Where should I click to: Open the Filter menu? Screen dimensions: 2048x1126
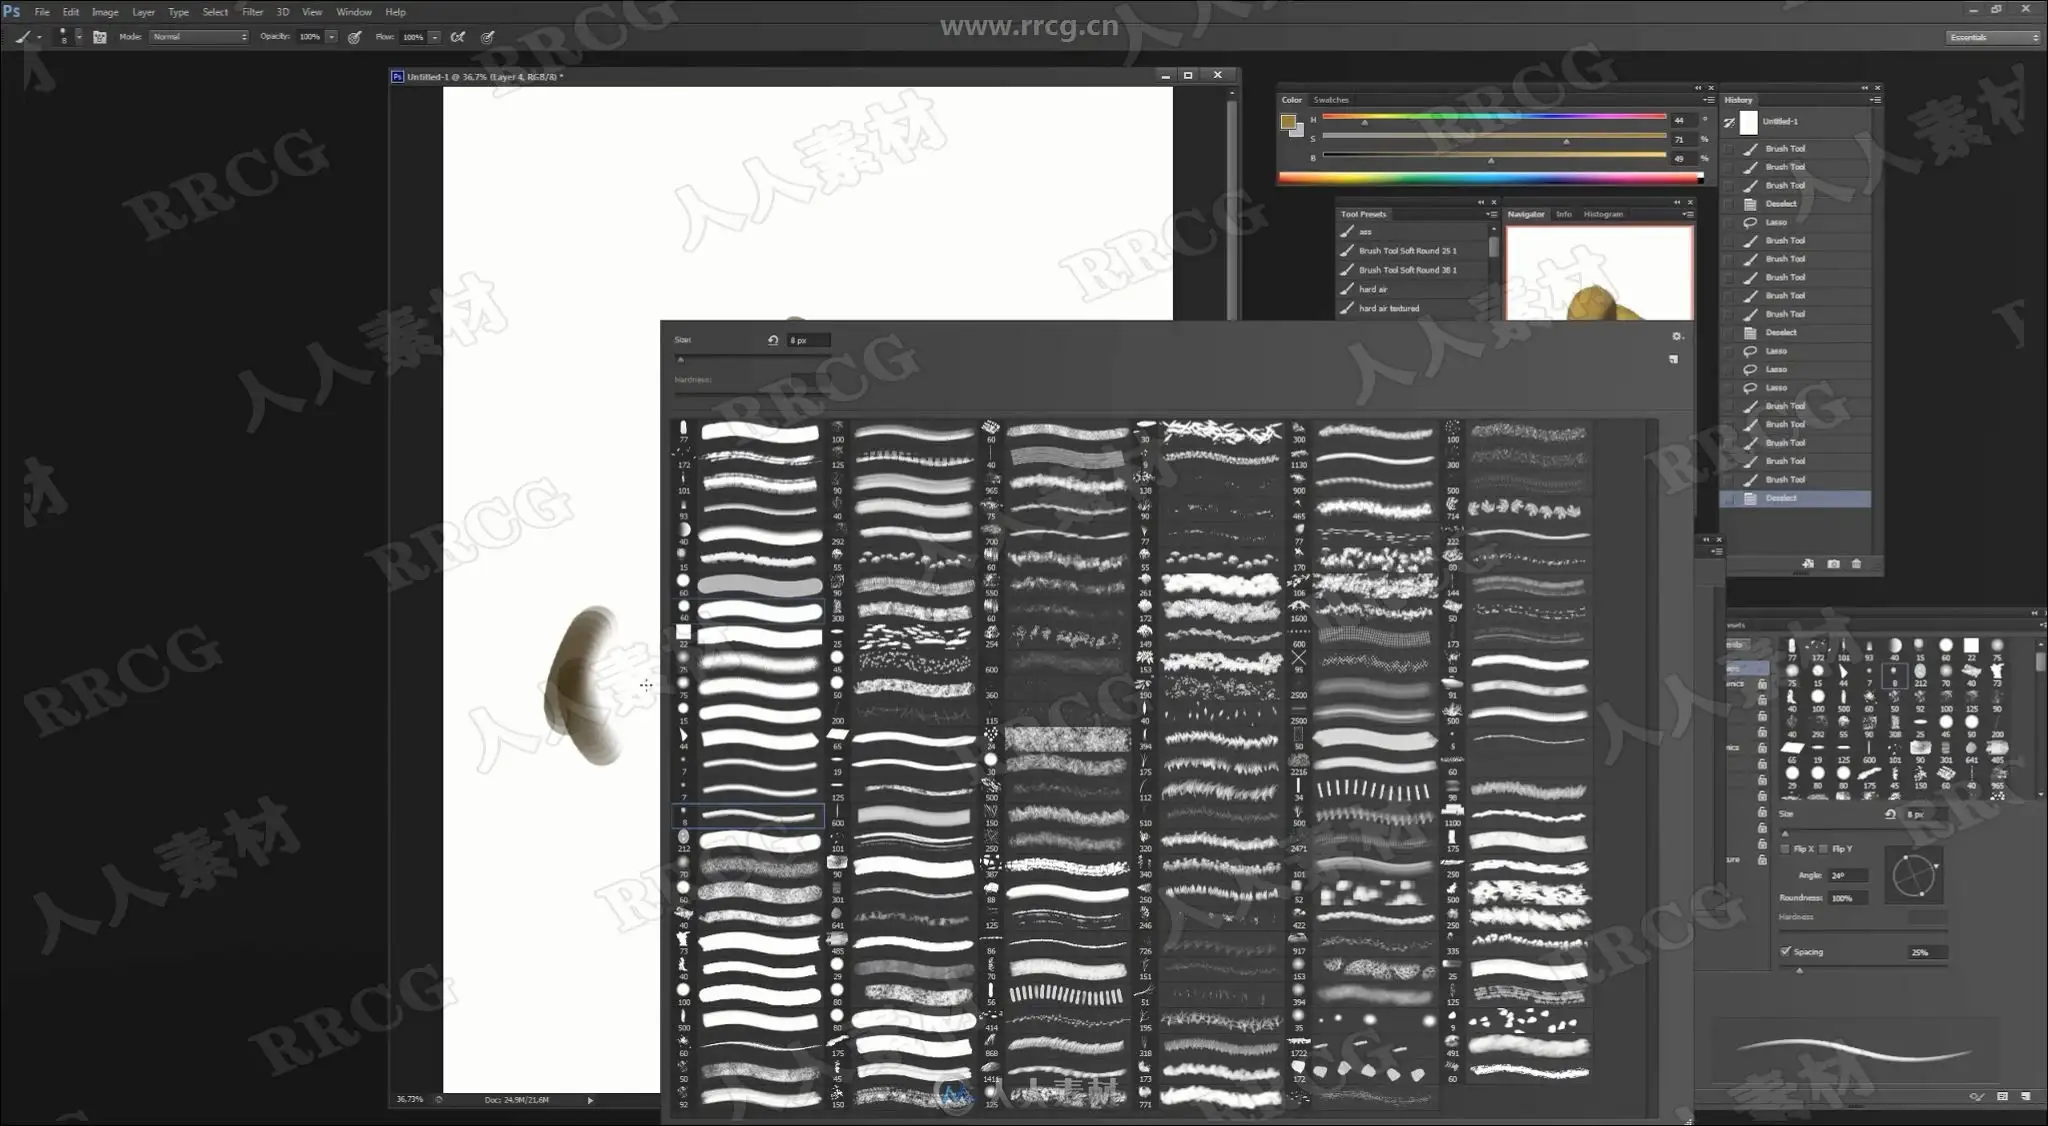(x=252, y=12)
